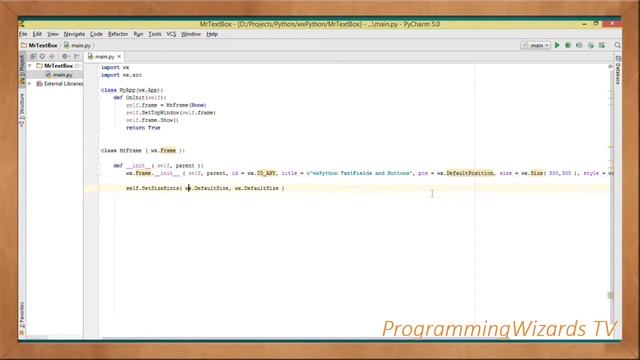
Task: Open the Help menu
Action: (212, 34)
